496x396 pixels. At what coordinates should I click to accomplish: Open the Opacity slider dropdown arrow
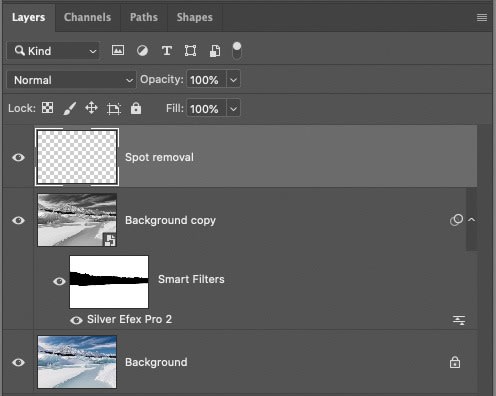pyautogui.click(x=233, y=80)
